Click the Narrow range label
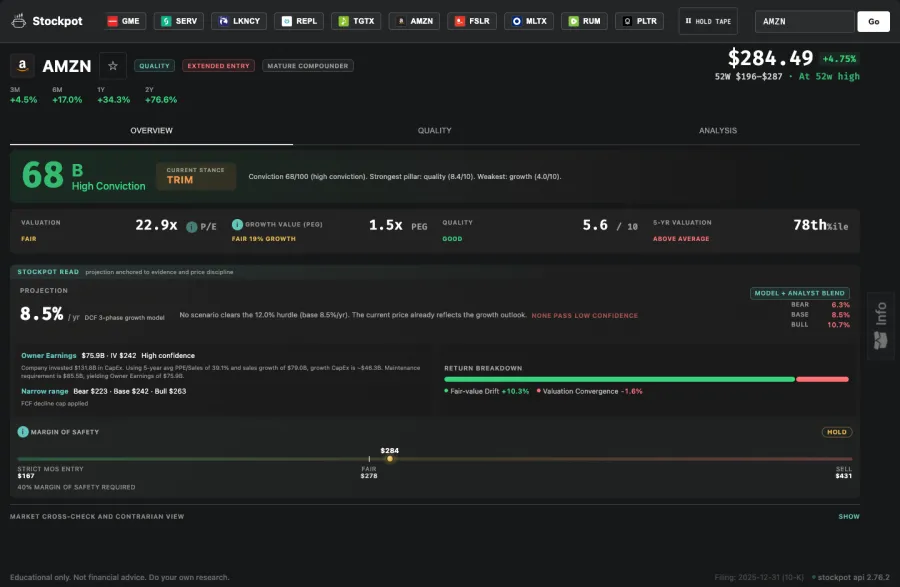This screenshot has height=587, width=900. click(x=45, y=391)
